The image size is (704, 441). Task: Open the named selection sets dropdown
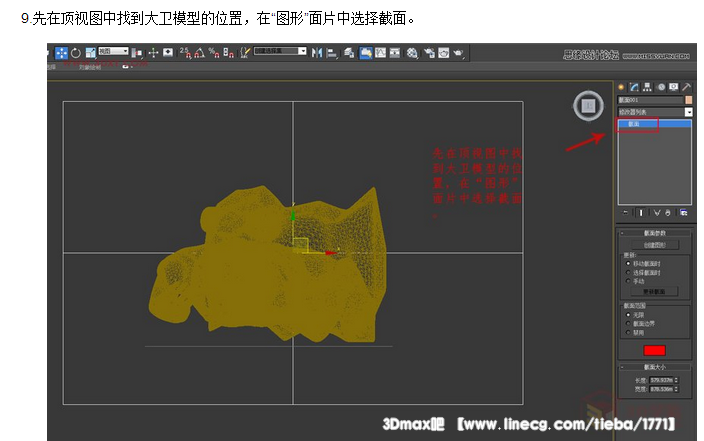click(x=280, y=52)
